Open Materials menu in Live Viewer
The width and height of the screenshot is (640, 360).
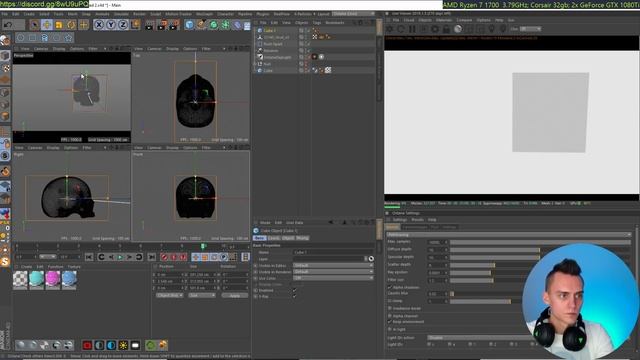(x=444, y=20)
